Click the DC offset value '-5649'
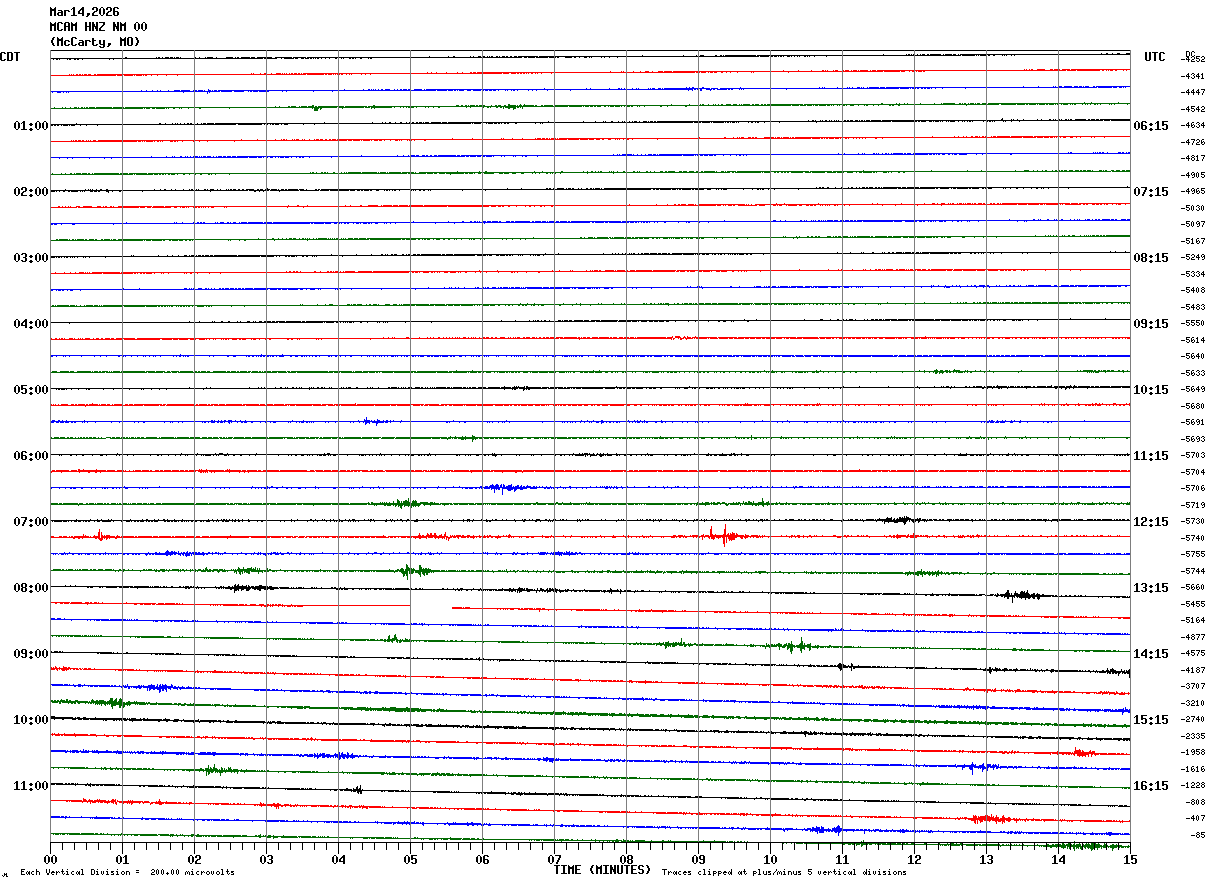The height and width of the screenshot is (886, 1210). click(1193, 390)
